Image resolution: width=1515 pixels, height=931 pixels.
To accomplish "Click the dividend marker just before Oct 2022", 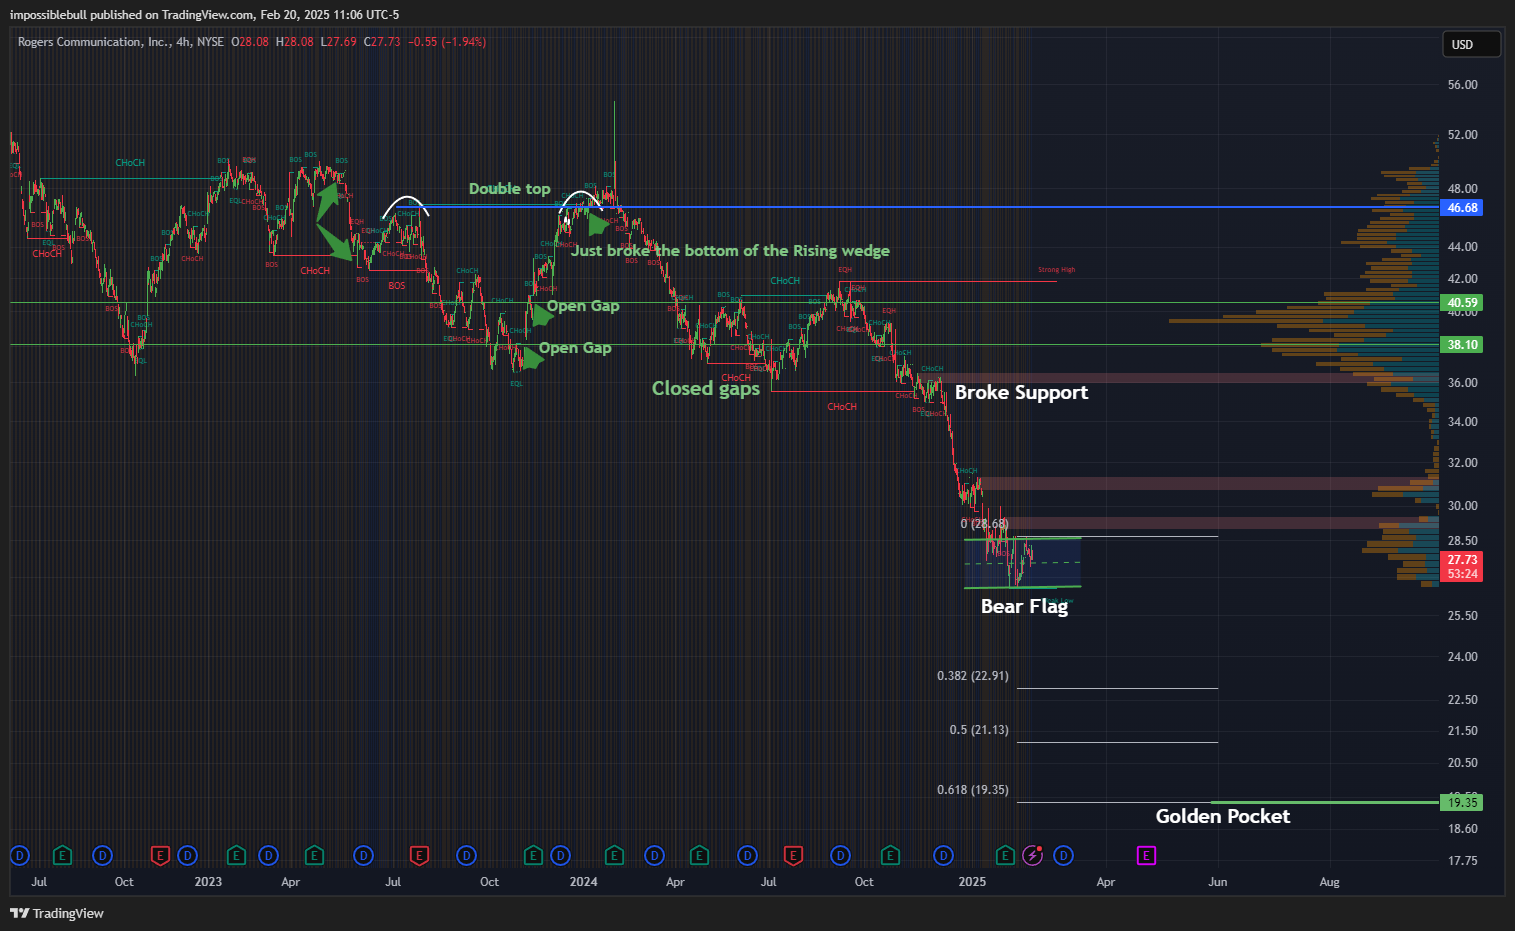I will [x=102, y=855].
